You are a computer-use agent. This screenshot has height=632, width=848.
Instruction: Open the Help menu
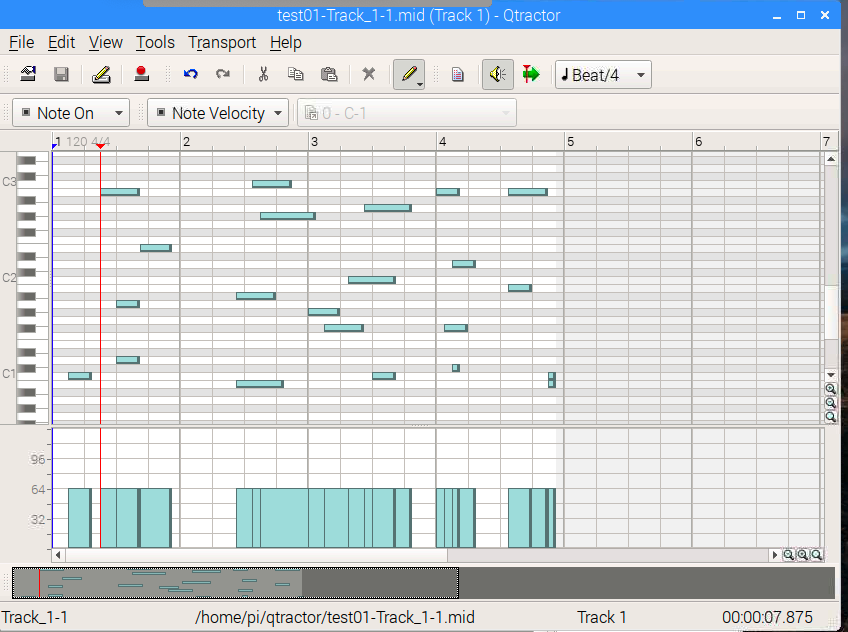pos(286,42)
